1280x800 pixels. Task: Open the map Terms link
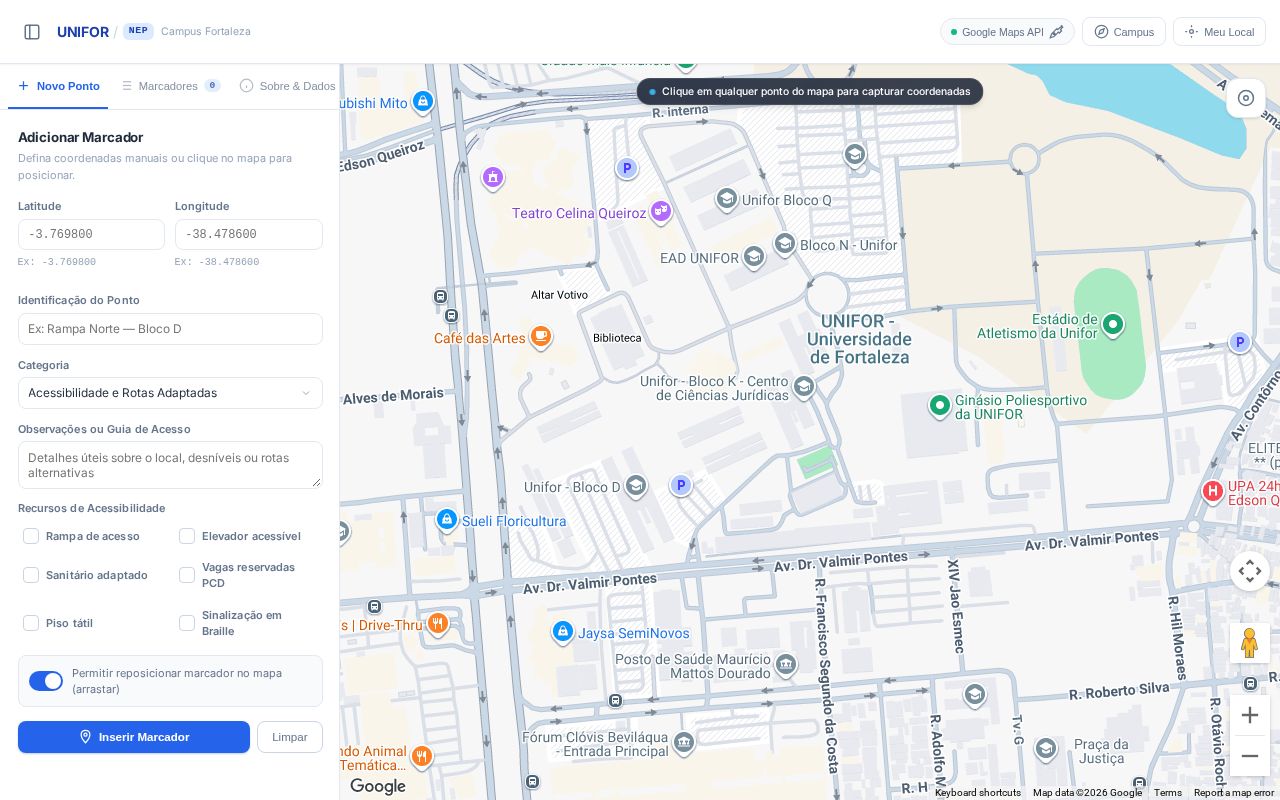click(x=1168, y=793)
